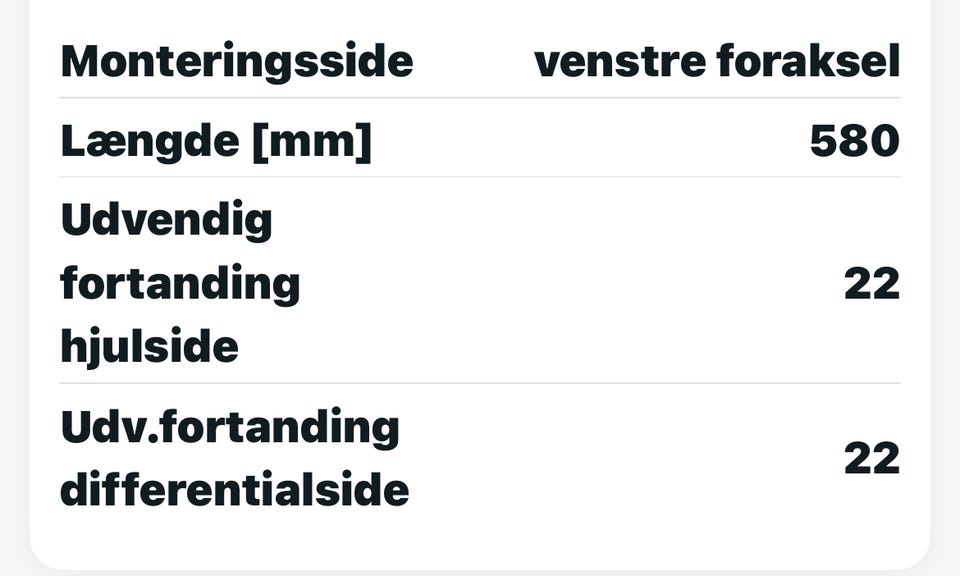Click empty space between 'Længde [mm]' and 580
Viewport: 960px width, 576px height.
click(590, 142)
